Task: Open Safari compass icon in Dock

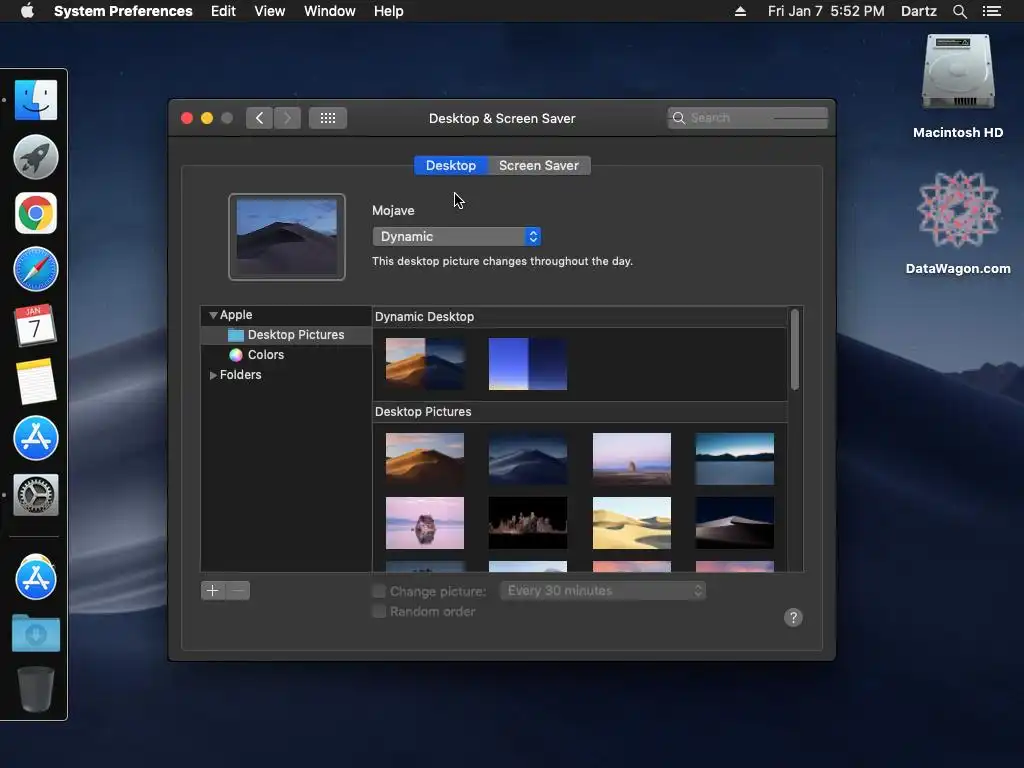Action: (x=36, y=269)
